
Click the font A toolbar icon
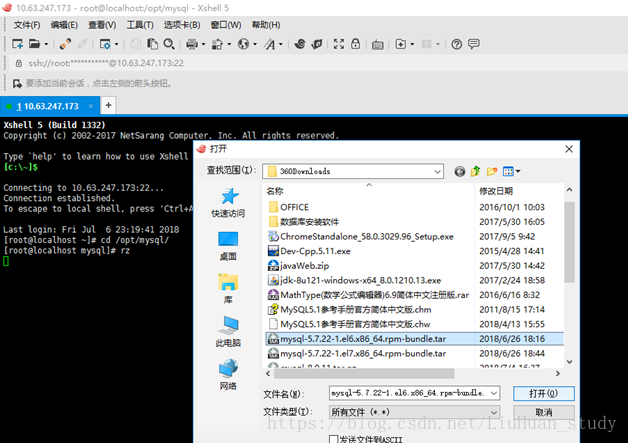[x=270, y=44]
